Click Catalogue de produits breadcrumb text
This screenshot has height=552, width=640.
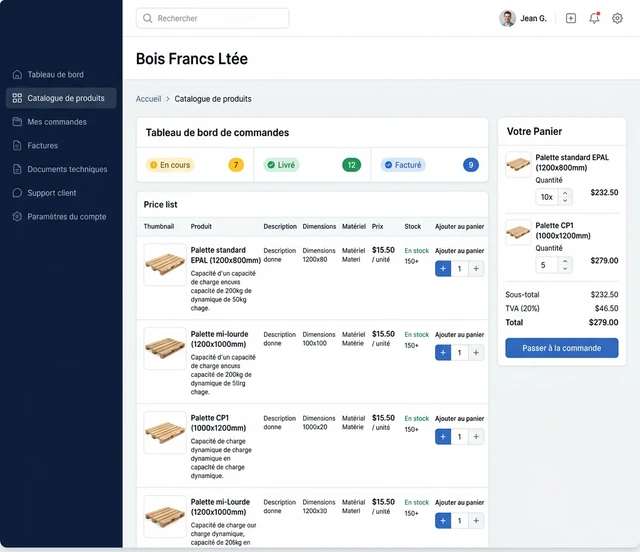click(x=213, y=99)
